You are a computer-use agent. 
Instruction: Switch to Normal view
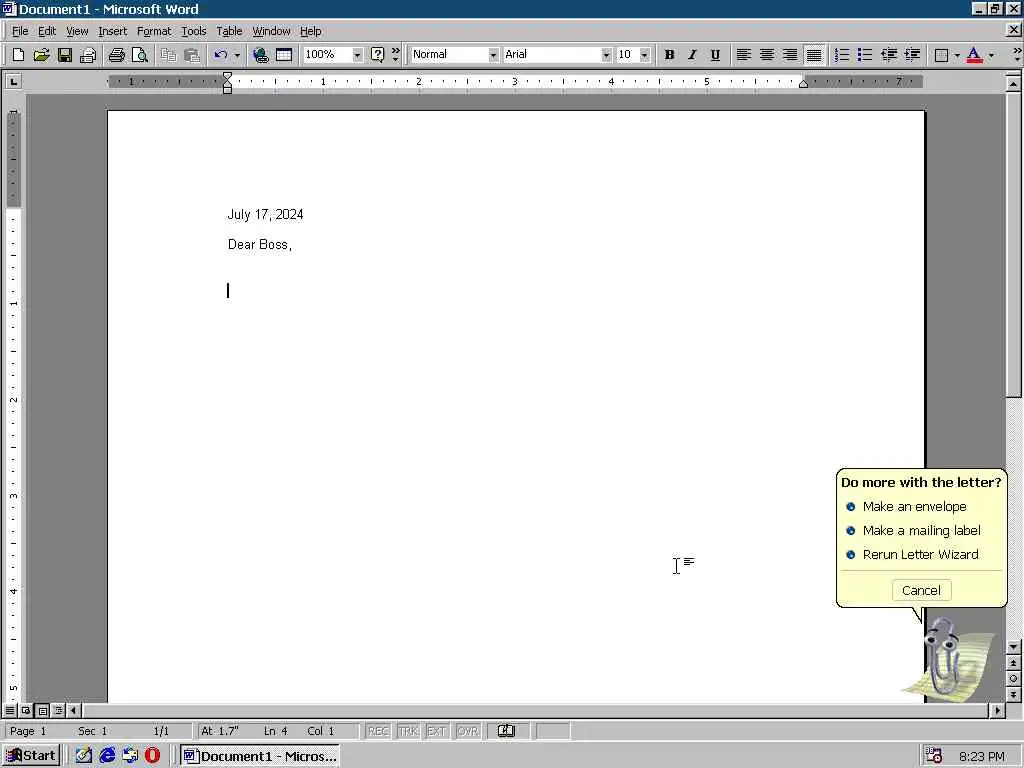10,710
